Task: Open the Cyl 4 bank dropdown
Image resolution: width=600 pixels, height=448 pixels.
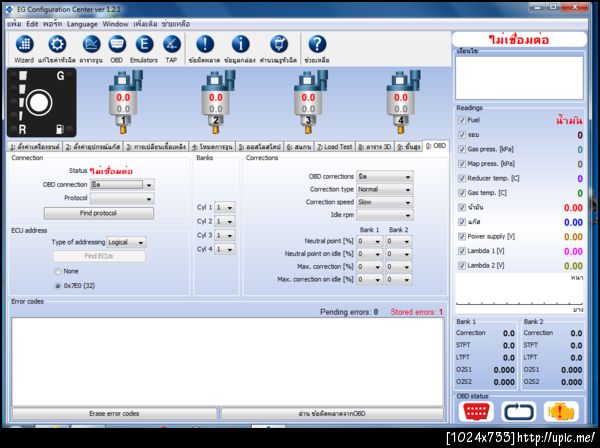Action: click(x=225, y=249)
